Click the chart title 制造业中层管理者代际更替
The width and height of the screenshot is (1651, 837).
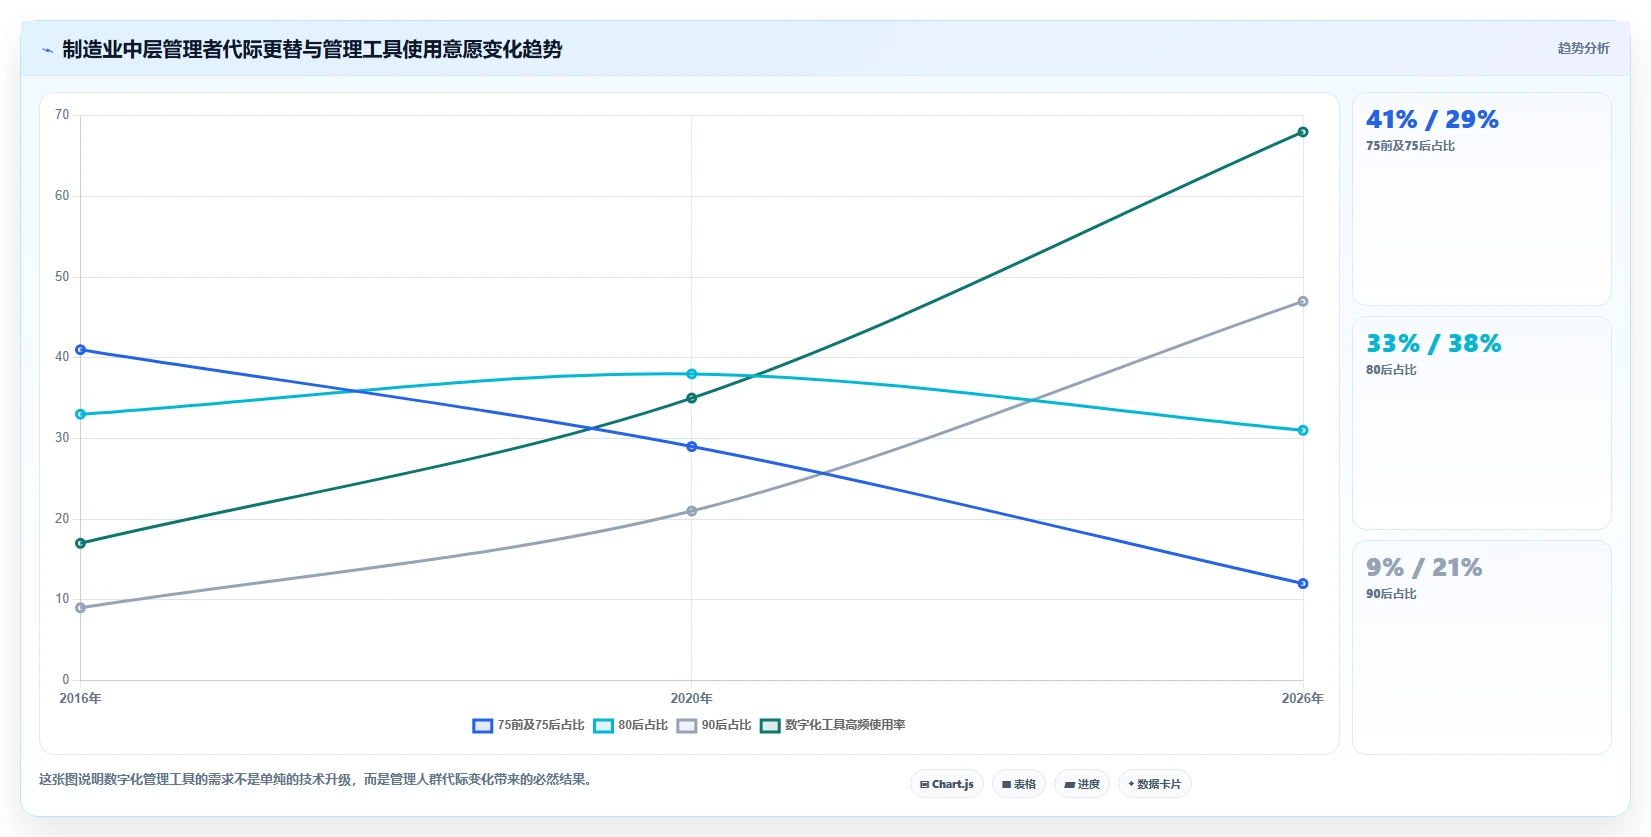[312, 49]
